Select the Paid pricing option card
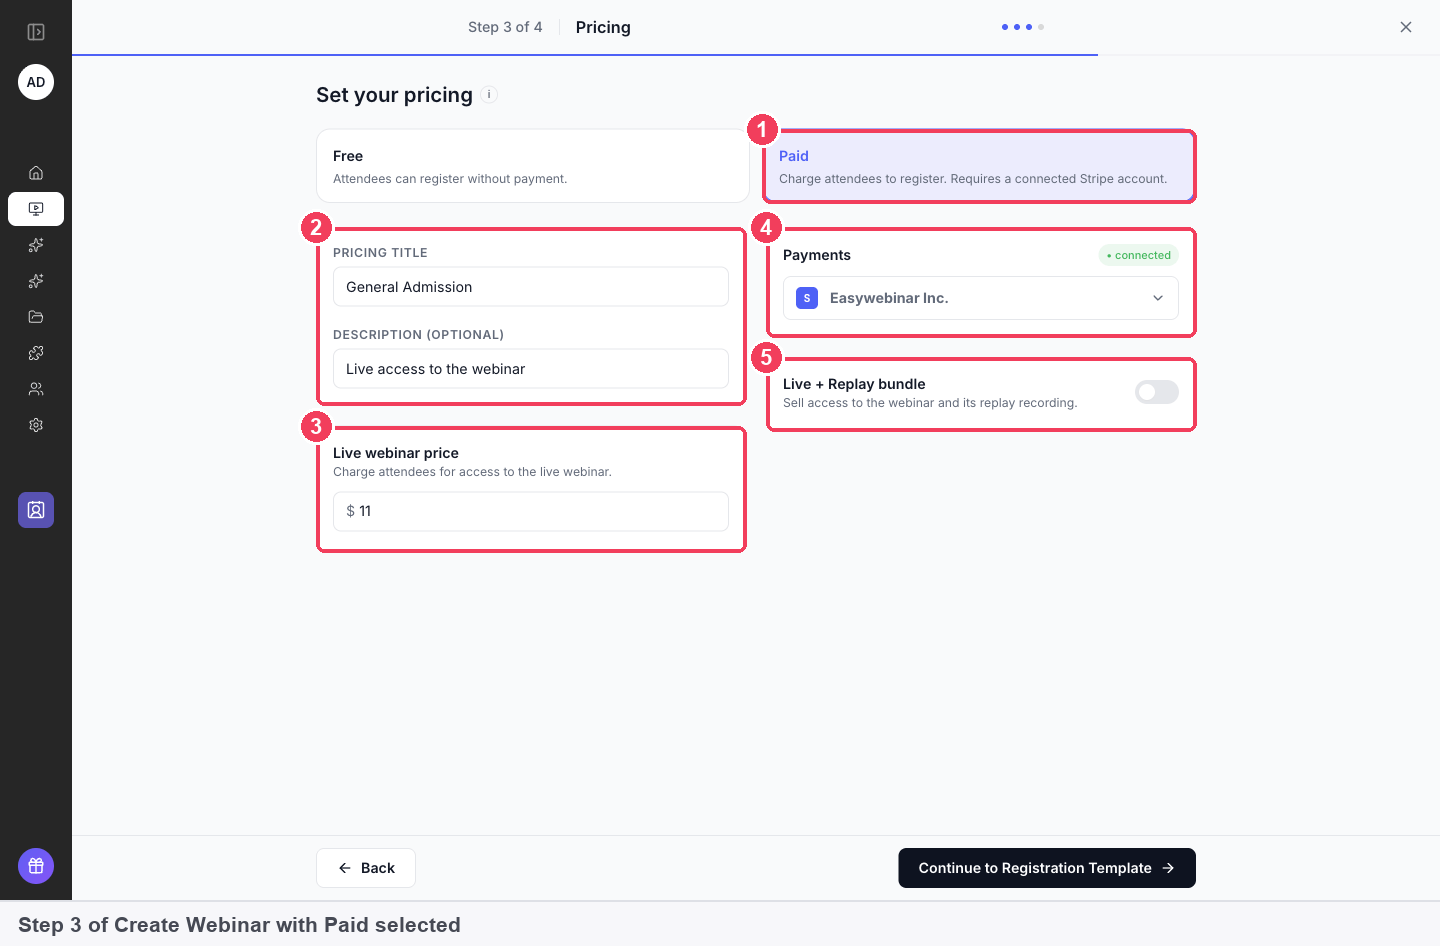Image resolution: width=1440 pixels, height=946 pixels. pos(979,166)
